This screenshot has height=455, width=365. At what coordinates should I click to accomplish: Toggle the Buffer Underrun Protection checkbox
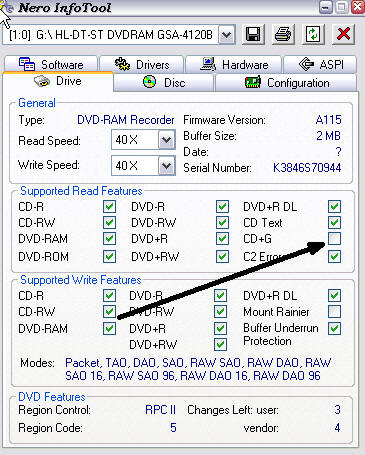334,328
